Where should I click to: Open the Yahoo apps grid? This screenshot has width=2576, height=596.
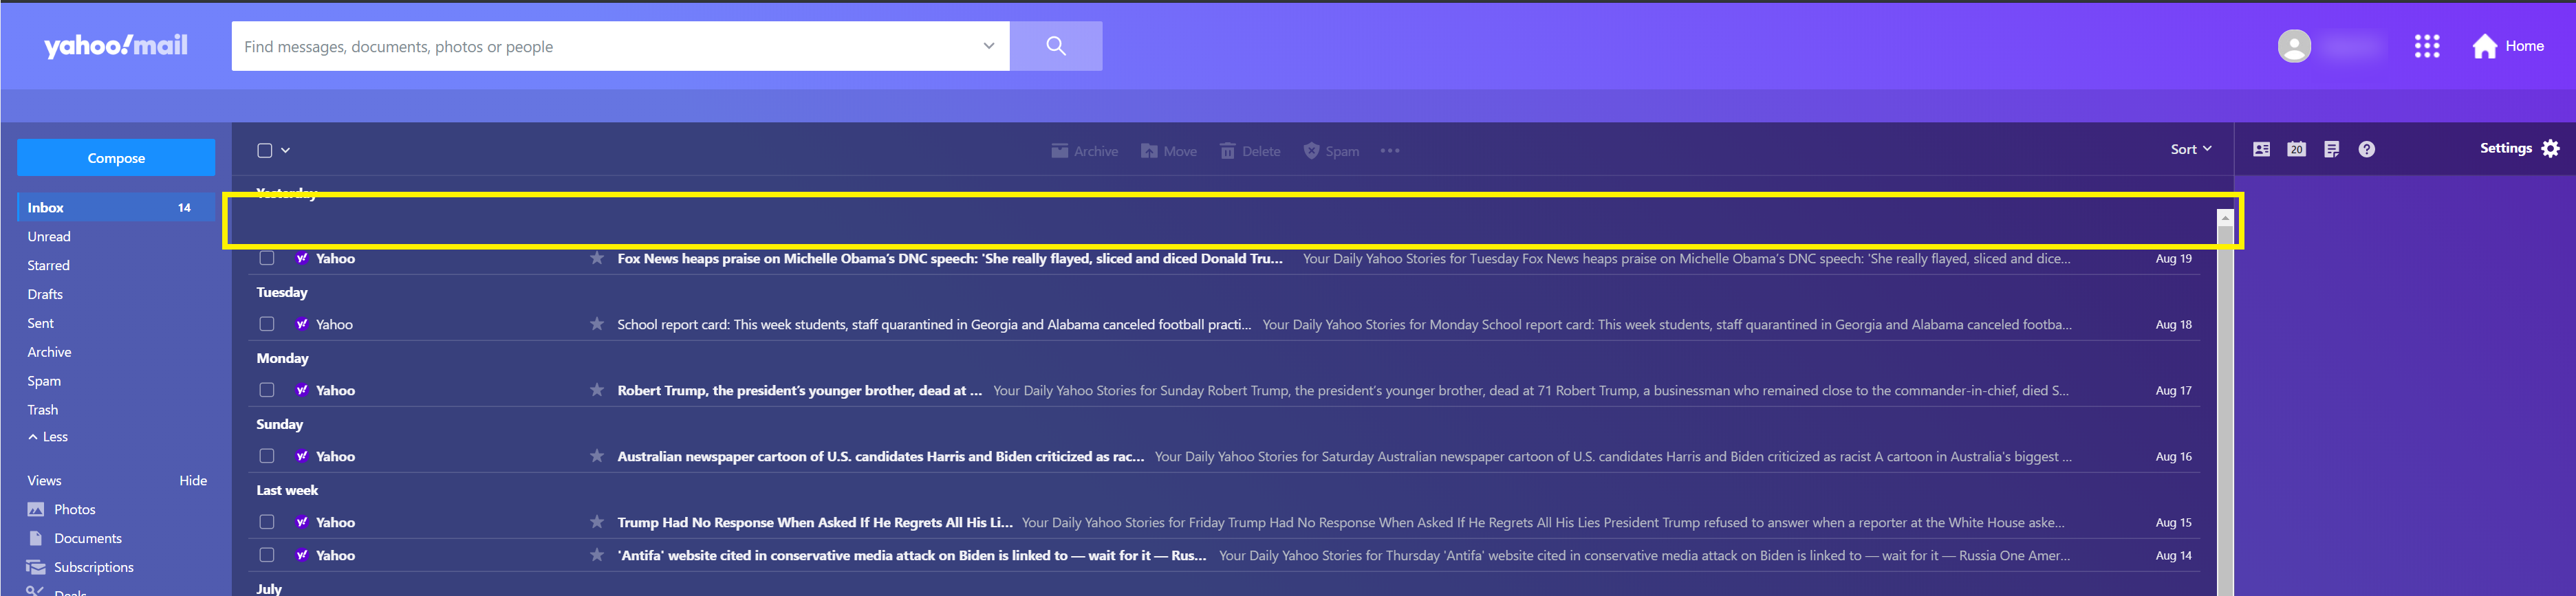2427,46
